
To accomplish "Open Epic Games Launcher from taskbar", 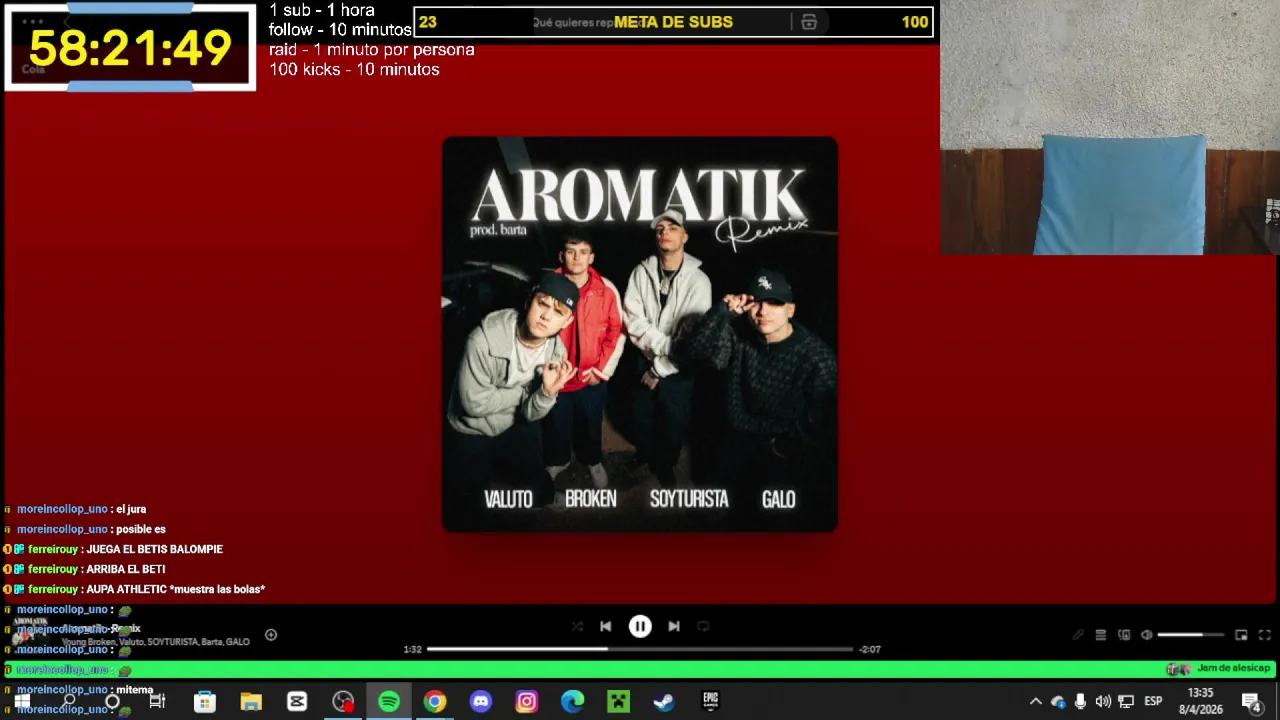I will click(x=711, y=701).
